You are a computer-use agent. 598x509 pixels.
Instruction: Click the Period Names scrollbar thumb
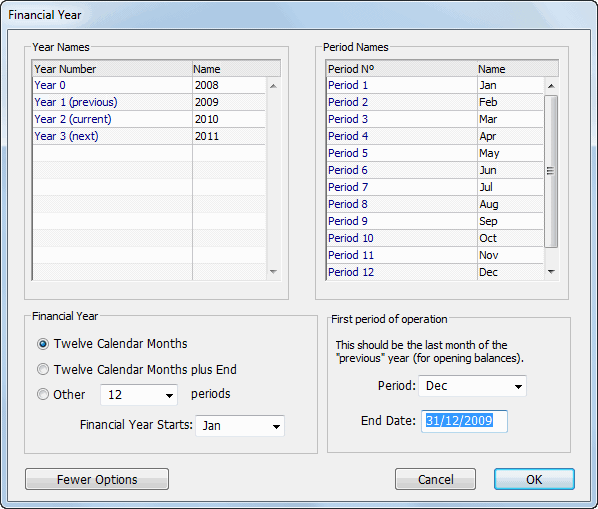(551, 171)
